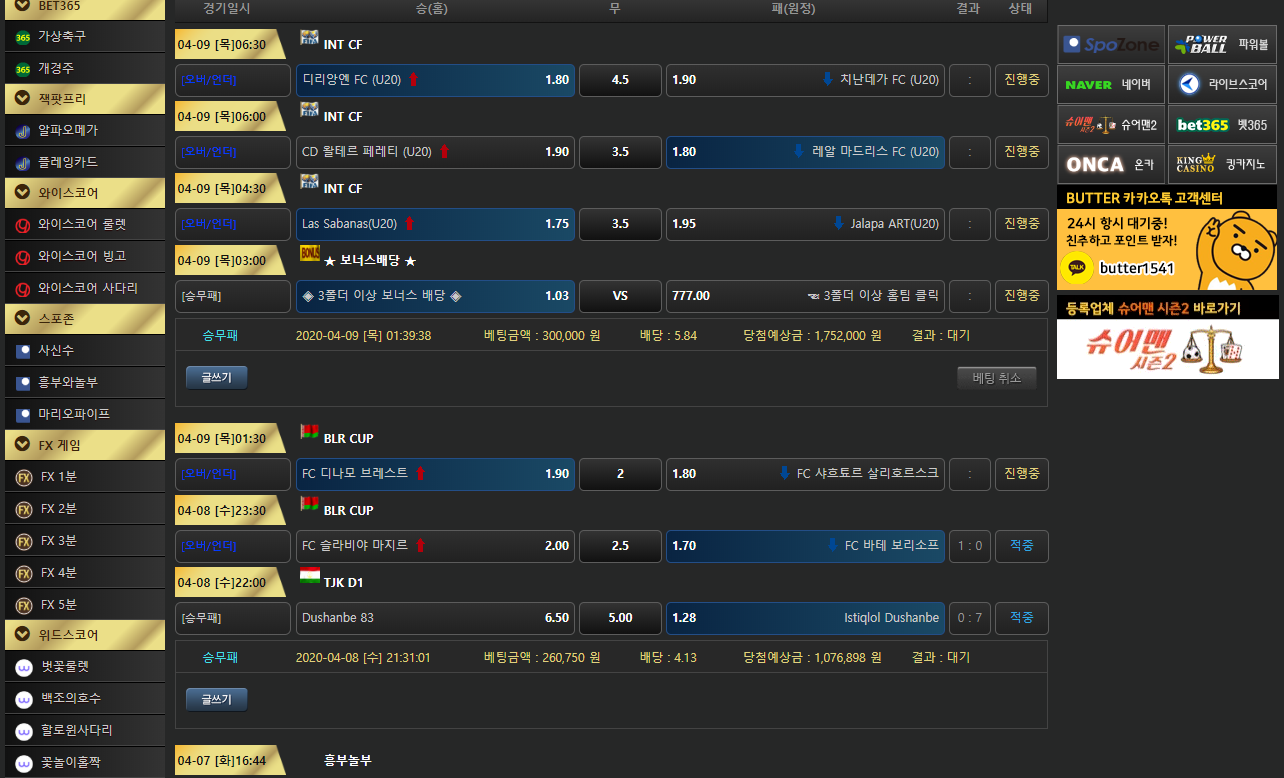
Task: Collapse the FX 게임 sidebar section
Action: 23,445
